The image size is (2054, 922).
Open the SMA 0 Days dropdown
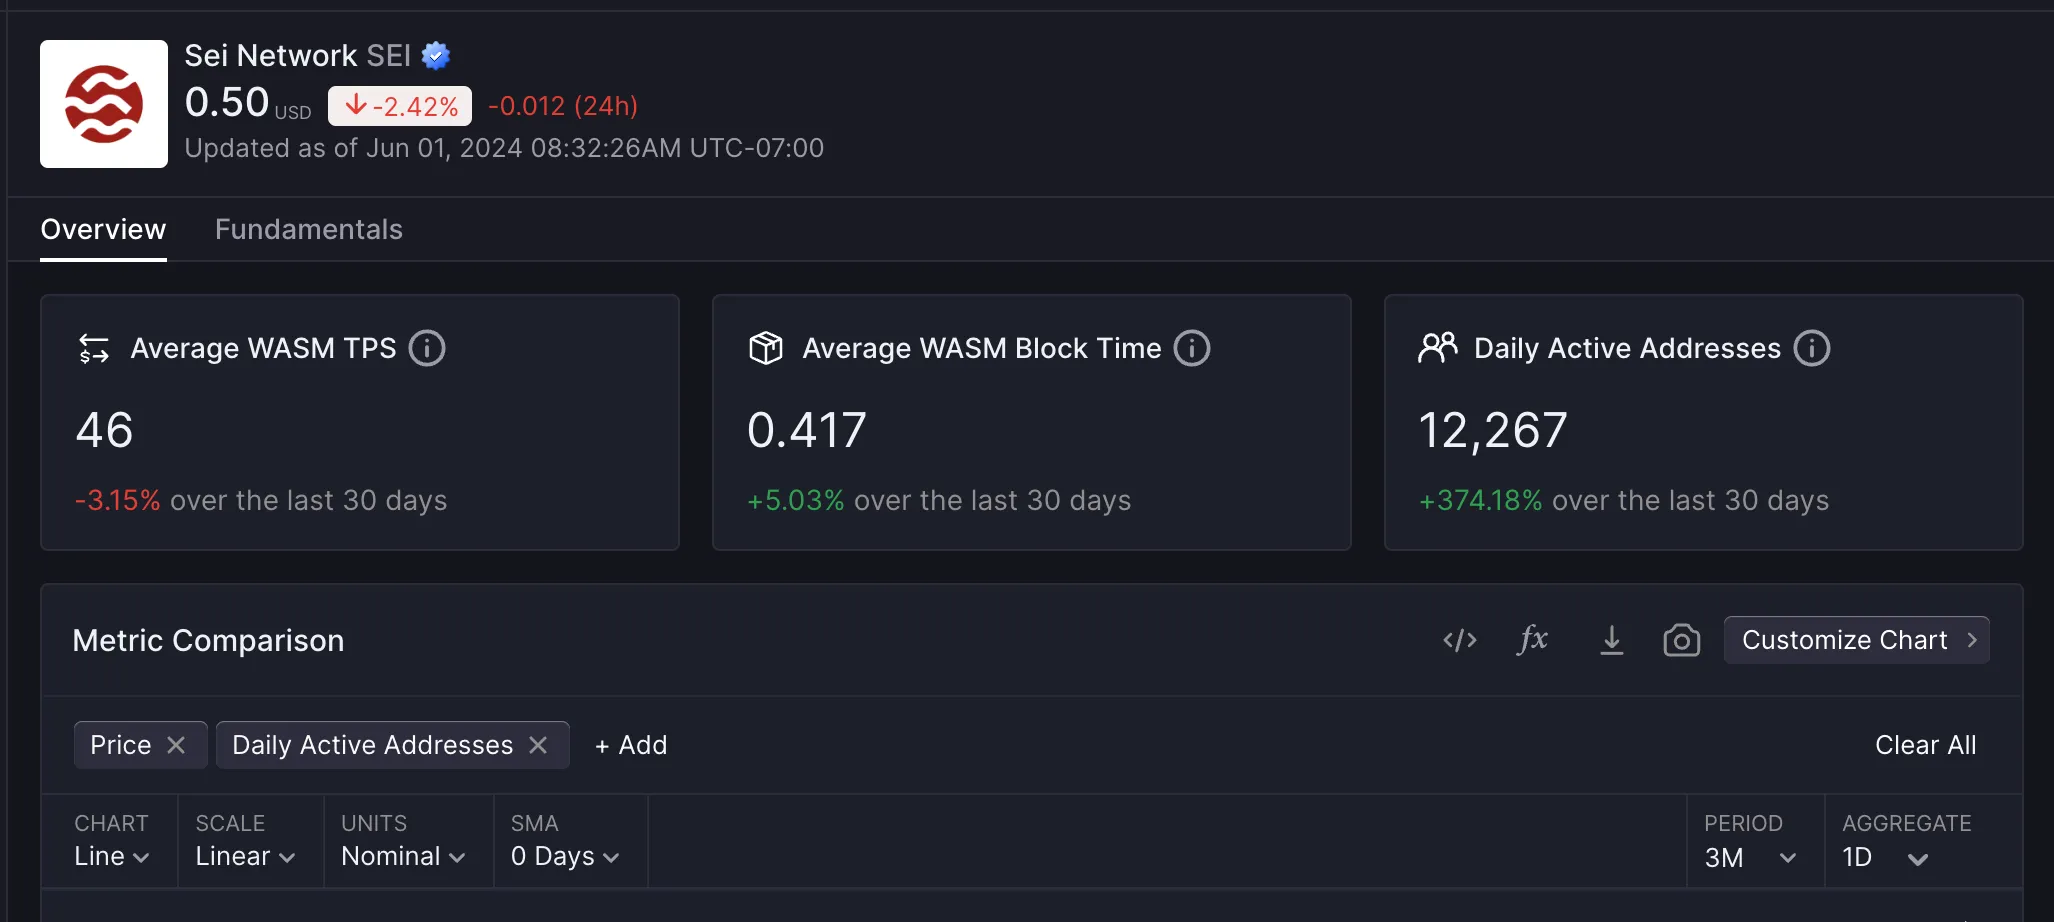click(x=565, y=857)
